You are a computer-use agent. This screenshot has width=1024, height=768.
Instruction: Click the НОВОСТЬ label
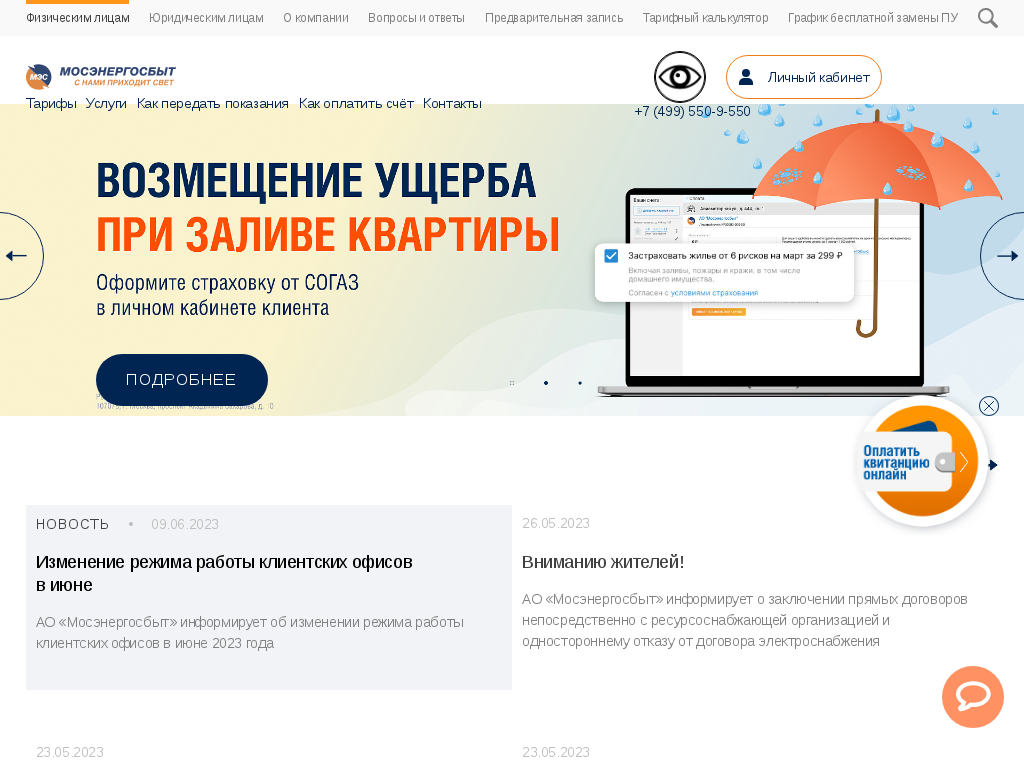coord(72,524)
